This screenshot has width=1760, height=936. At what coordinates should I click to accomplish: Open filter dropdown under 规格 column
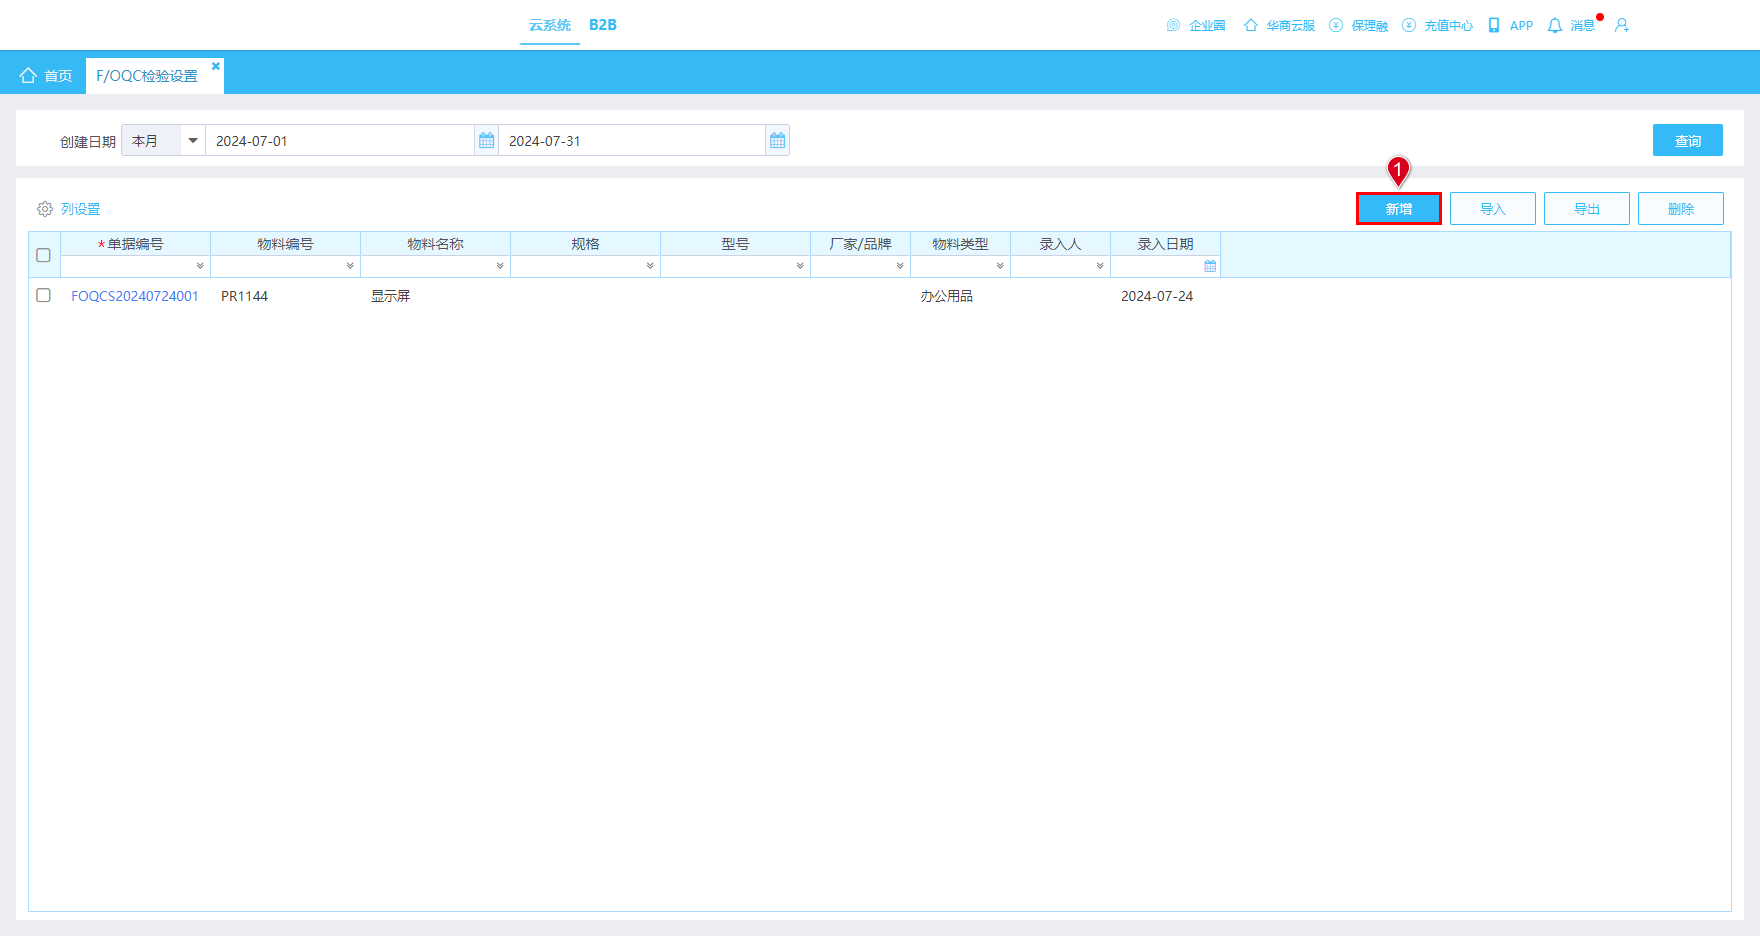[650, 266]
